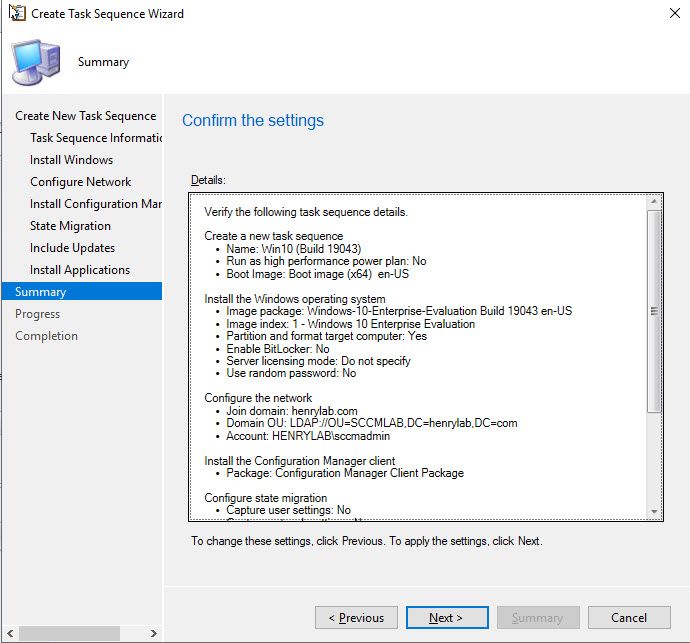This screenshot has height=643, width=690.
Task: Select the Configure Network step
Action: pyautogui.click(x=80, y=182)
